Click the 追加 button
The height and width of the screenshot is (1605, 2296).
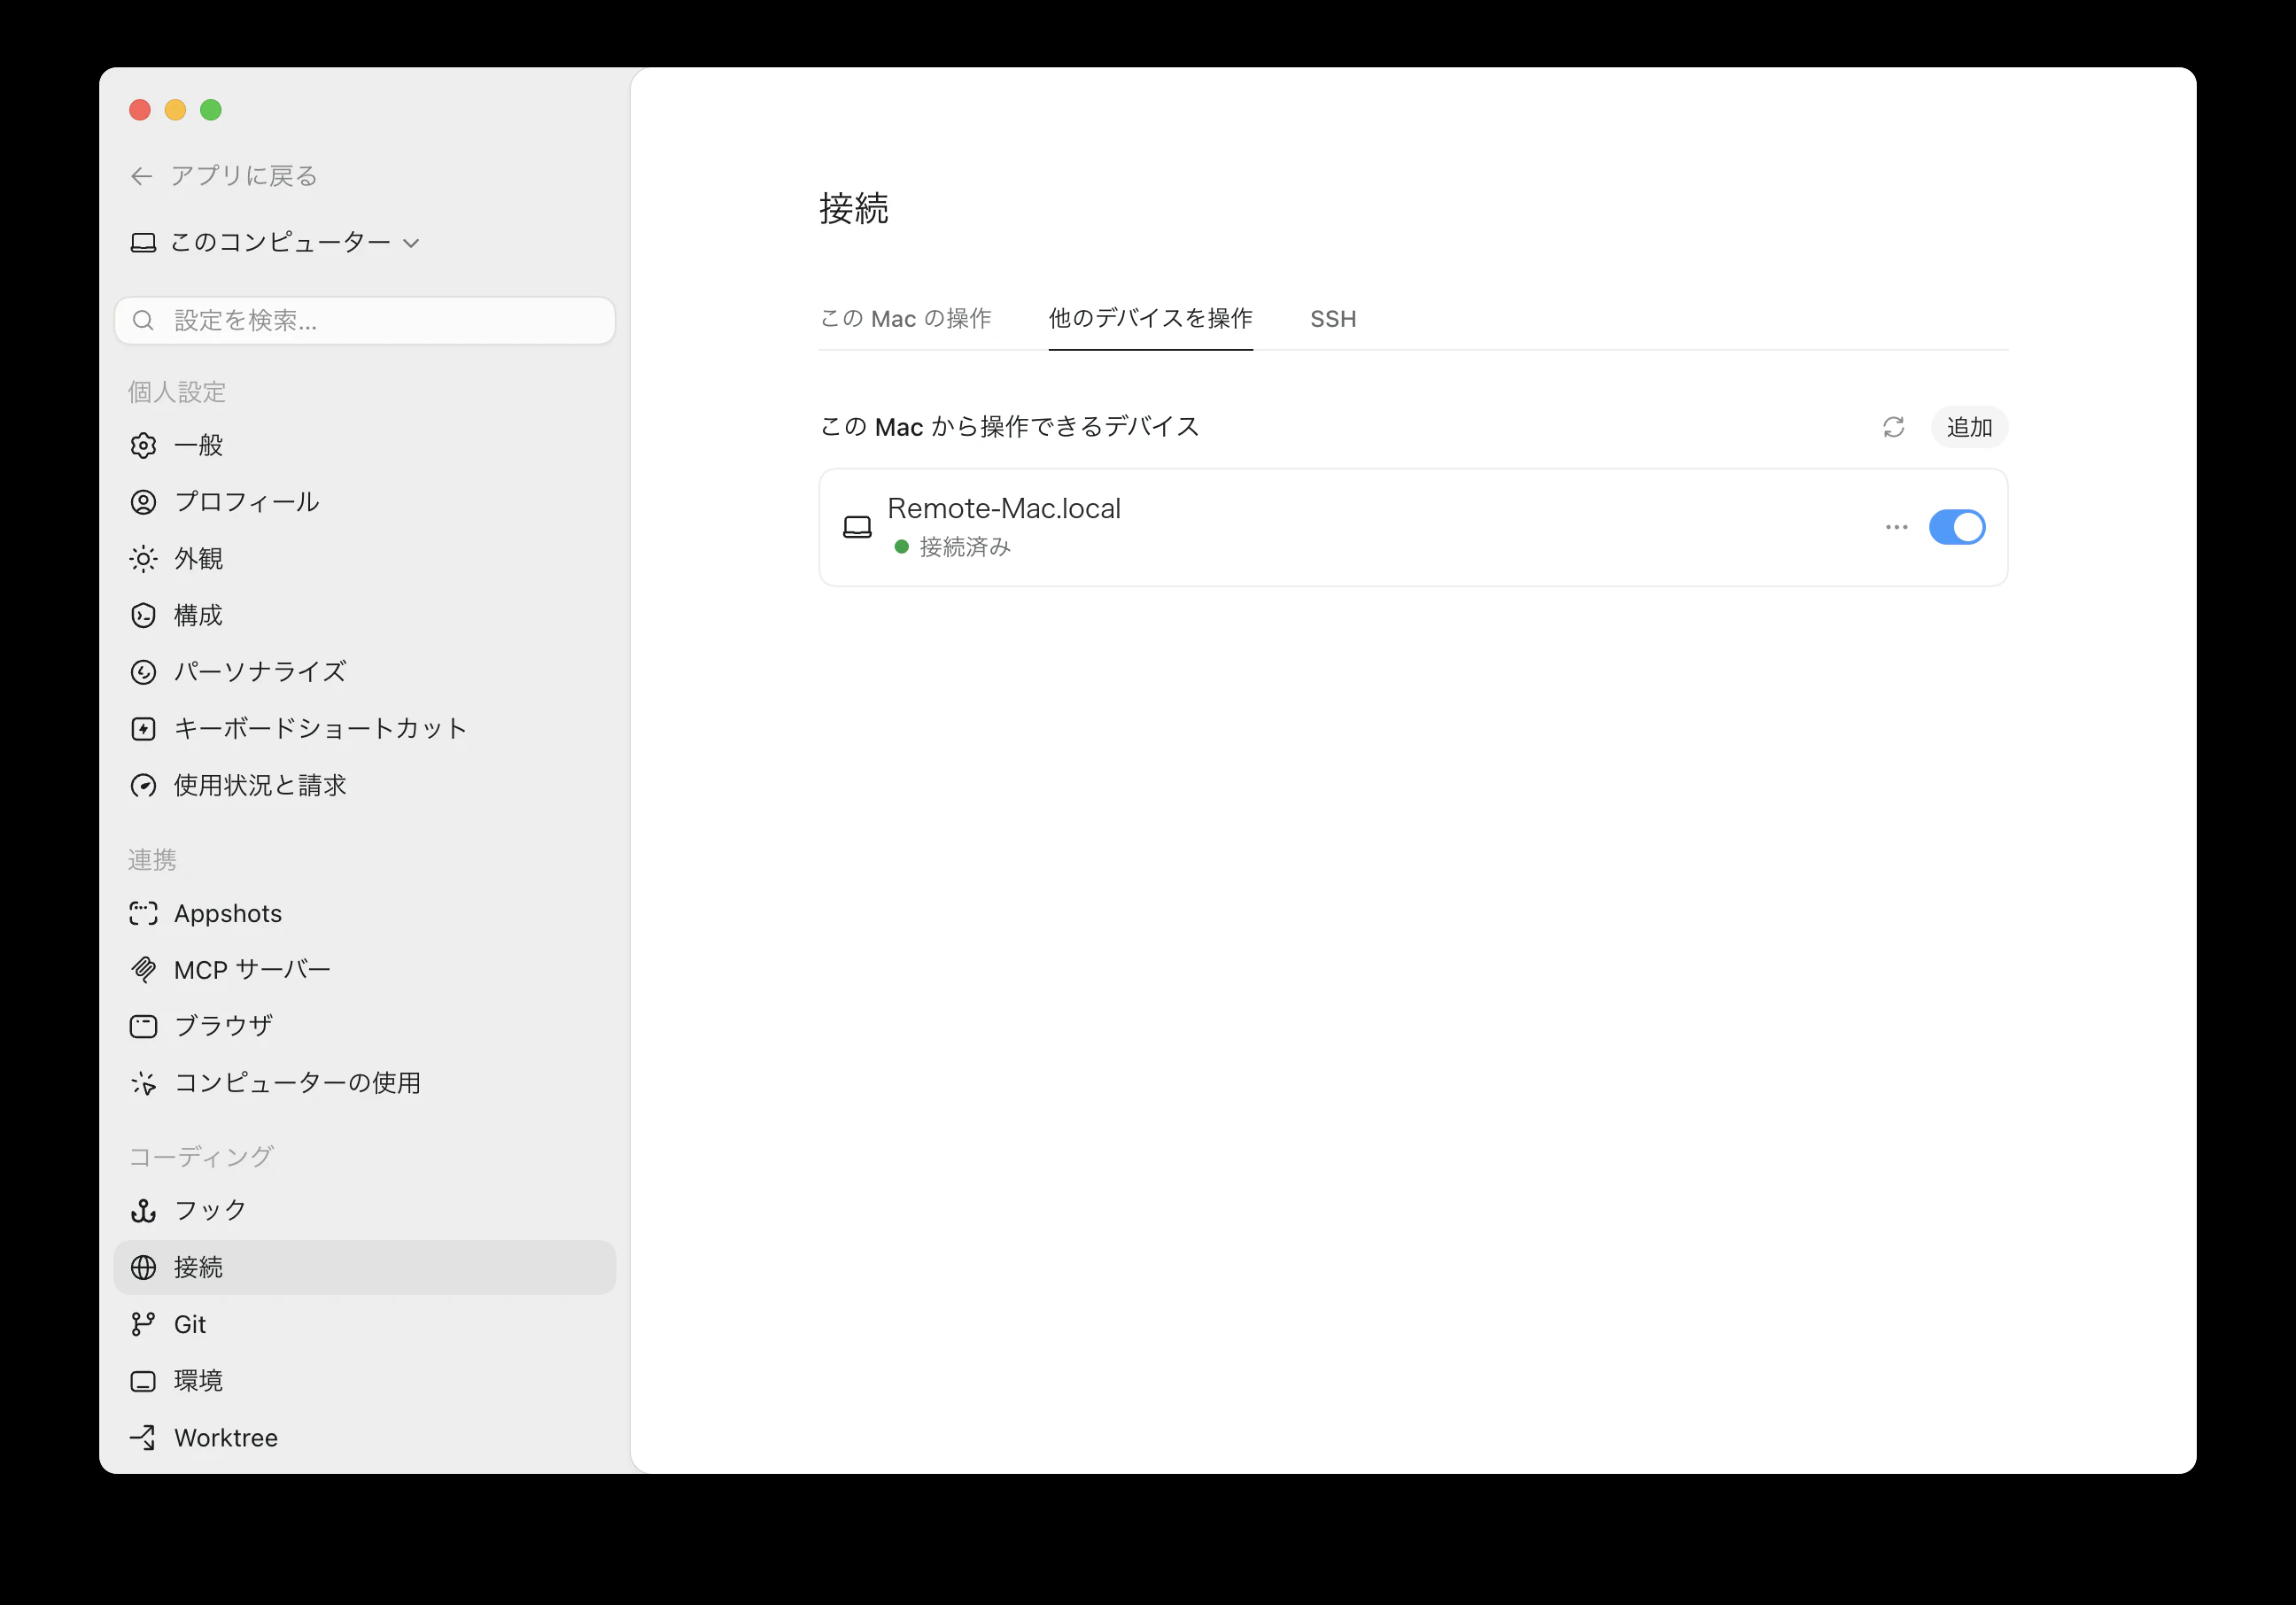(1969, 427)
